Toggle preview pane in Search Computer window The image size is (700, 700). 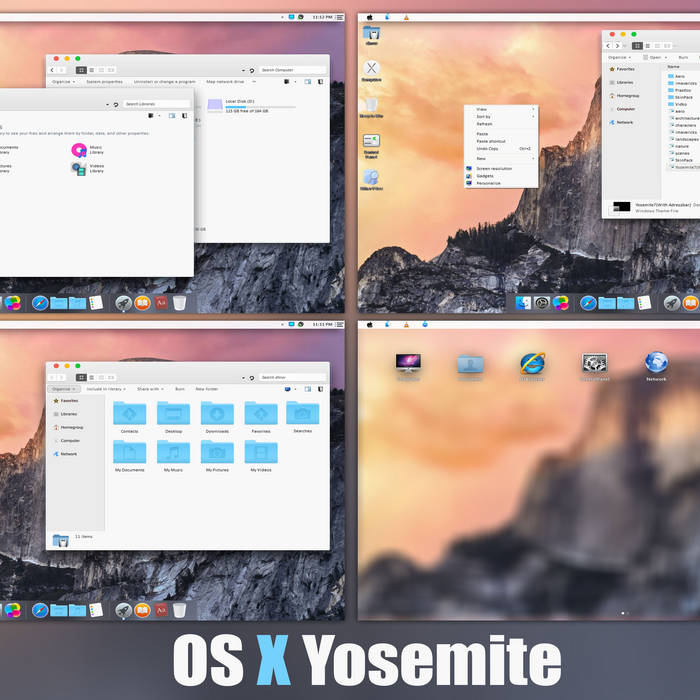pos(308,82)
